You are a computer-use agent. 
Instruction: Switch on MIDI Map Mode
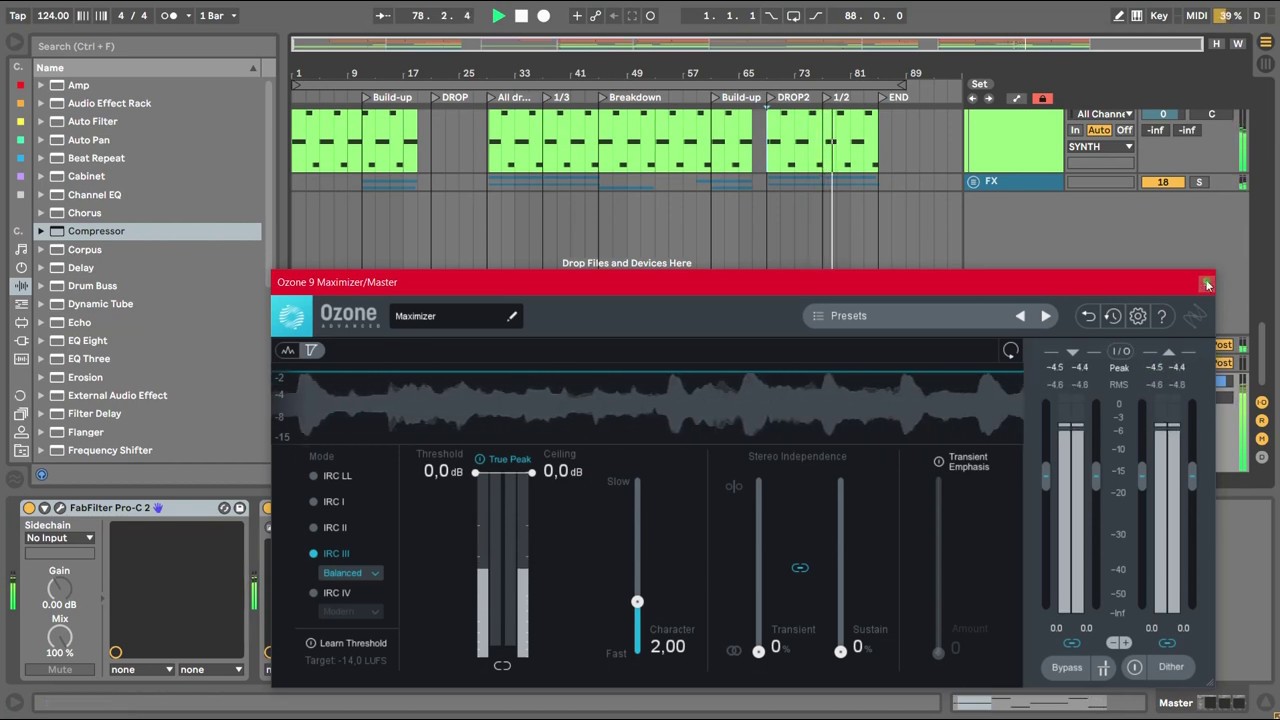[x=1196, y=16]
